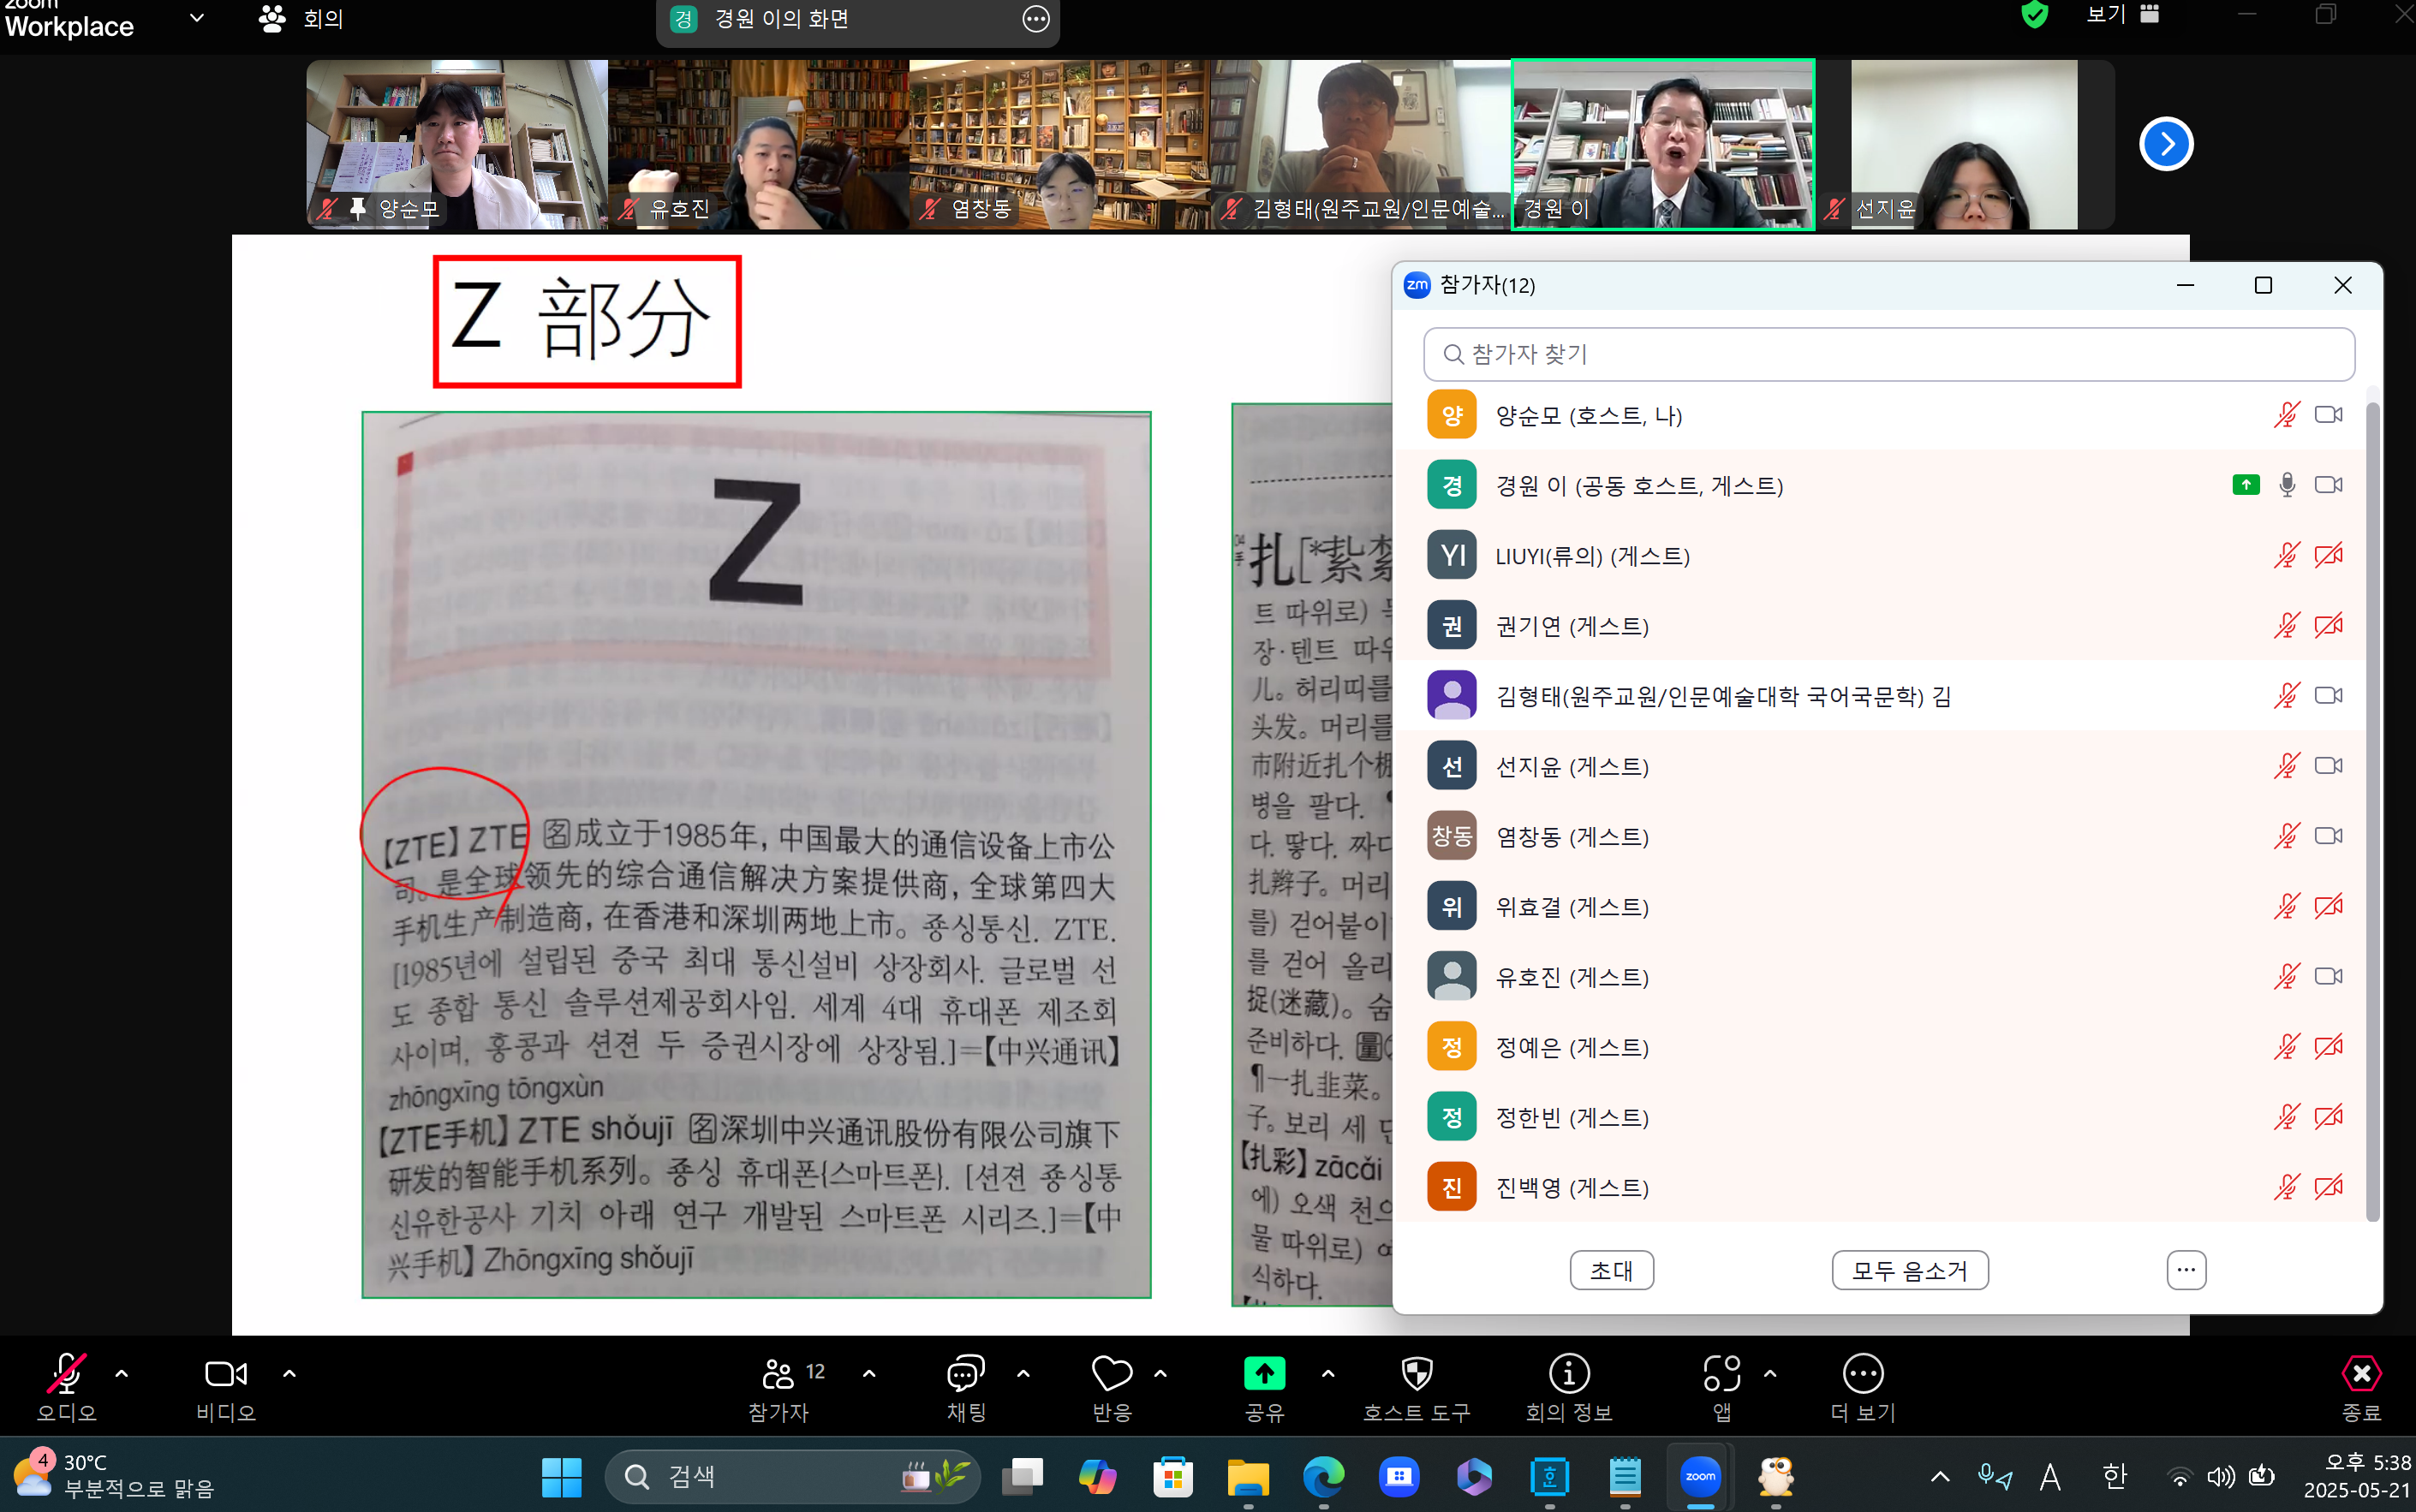The image size is (2416, 1512).
Task: Expand chat options arrow next to 채팅
Action: 1023,1374
